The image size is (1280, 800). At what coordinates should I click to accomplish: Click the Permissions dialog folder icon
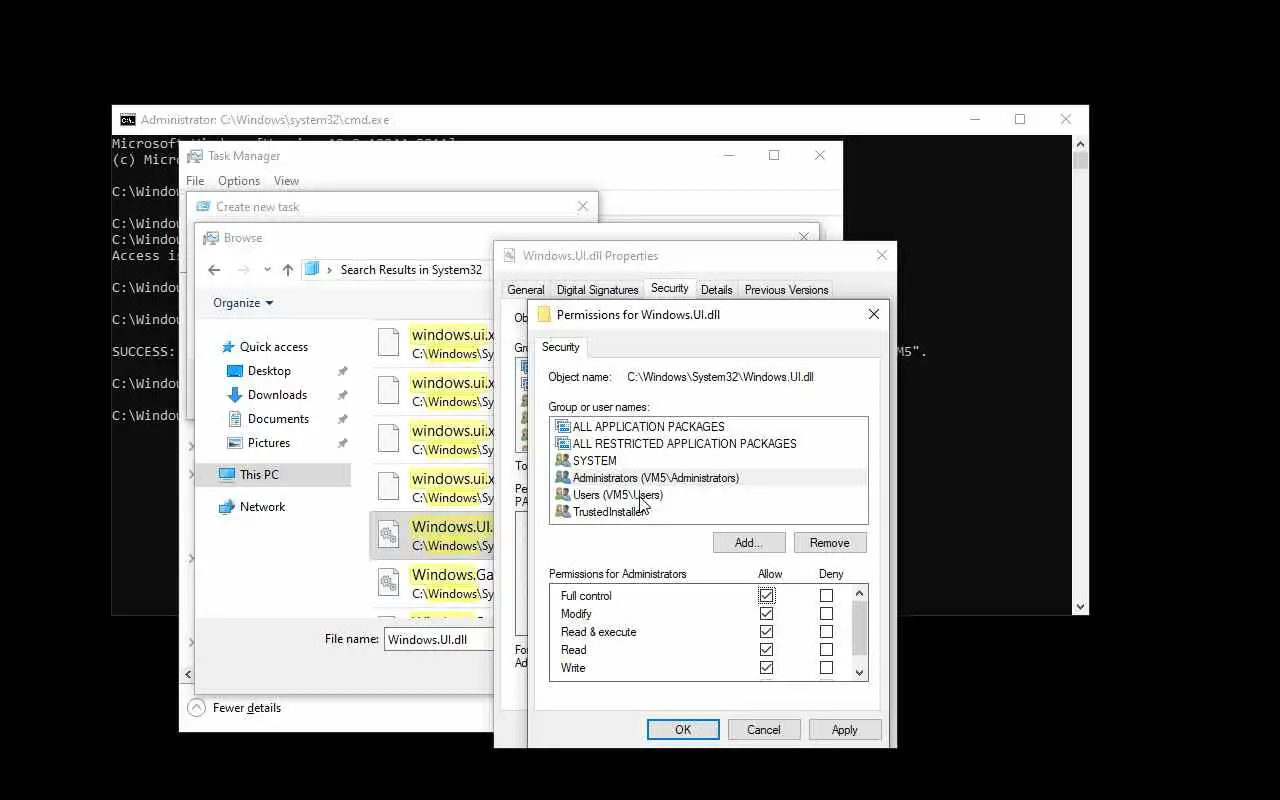point(544,314)
